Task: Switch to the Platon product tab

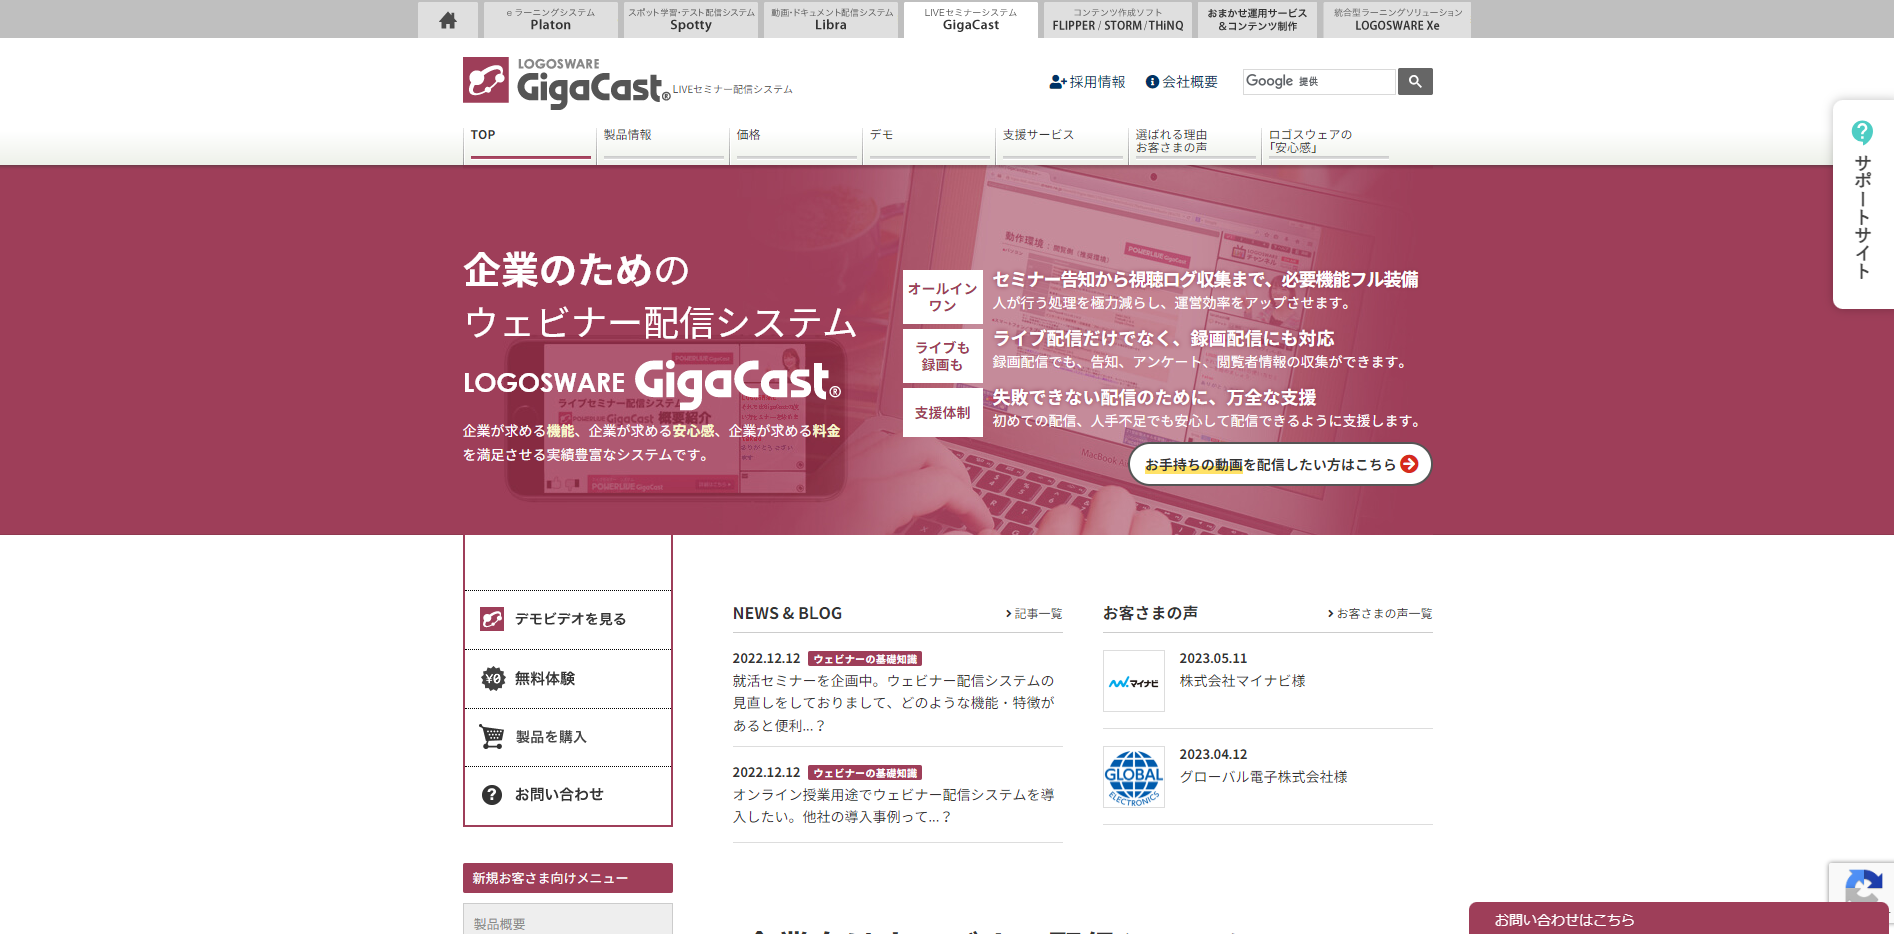Action: pos(550,20)
